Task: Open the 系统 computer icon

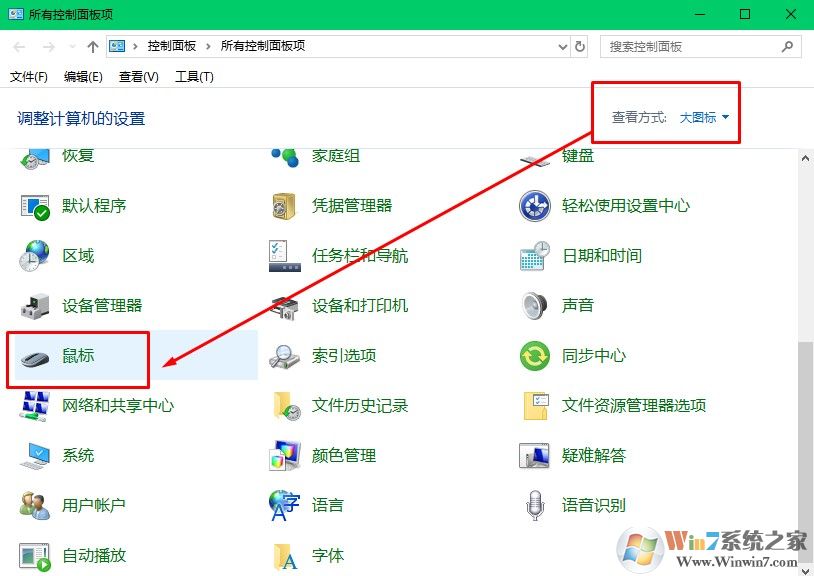Action: coord(35,456)
